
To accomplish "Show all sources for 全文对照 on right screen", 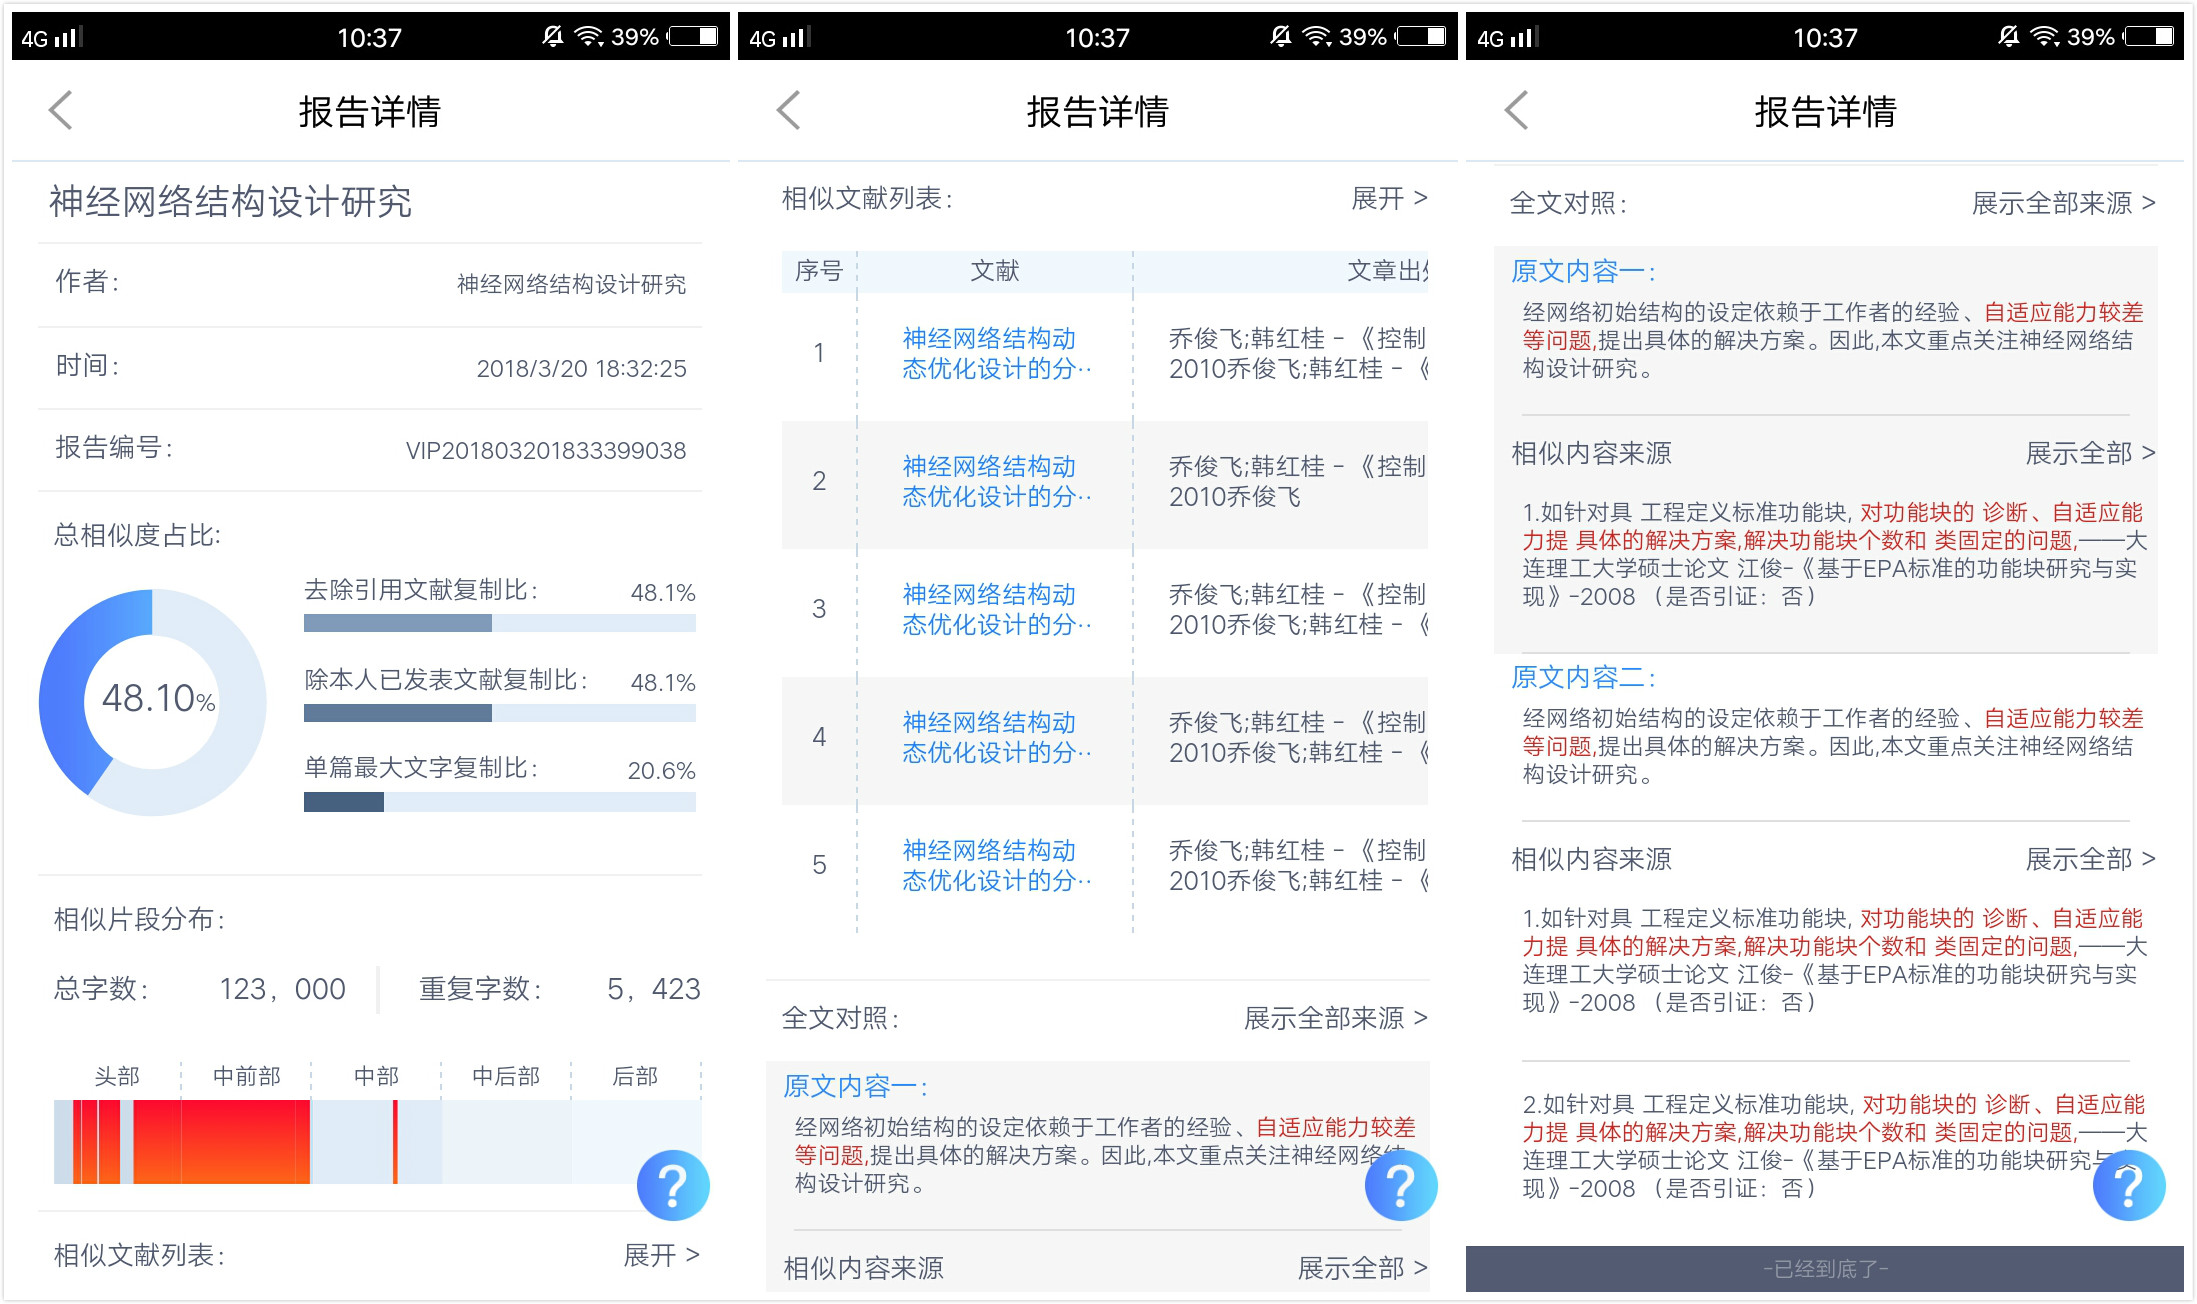I will click(x=2062, y=203).
